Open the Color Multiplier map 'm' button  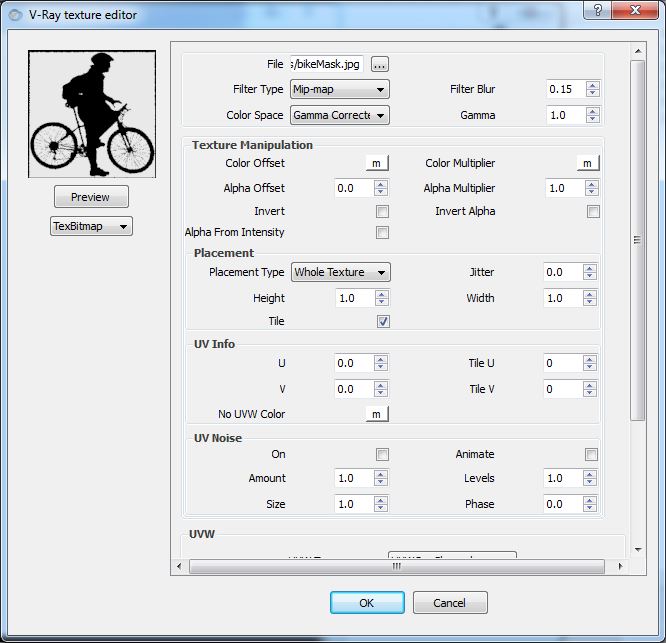click(587, 163)
